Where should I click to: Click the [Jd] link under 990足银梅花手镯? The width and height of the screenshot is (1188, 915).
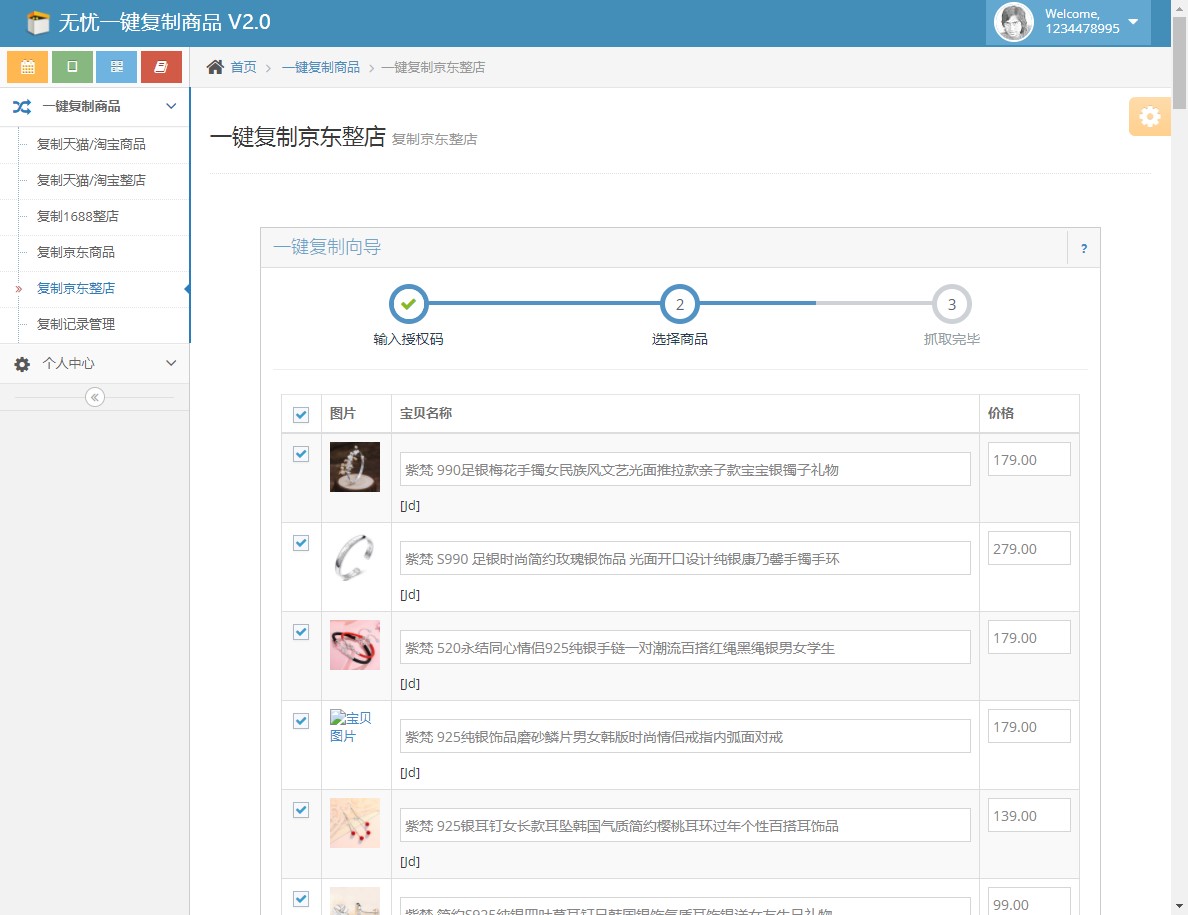tap(410, 506)
